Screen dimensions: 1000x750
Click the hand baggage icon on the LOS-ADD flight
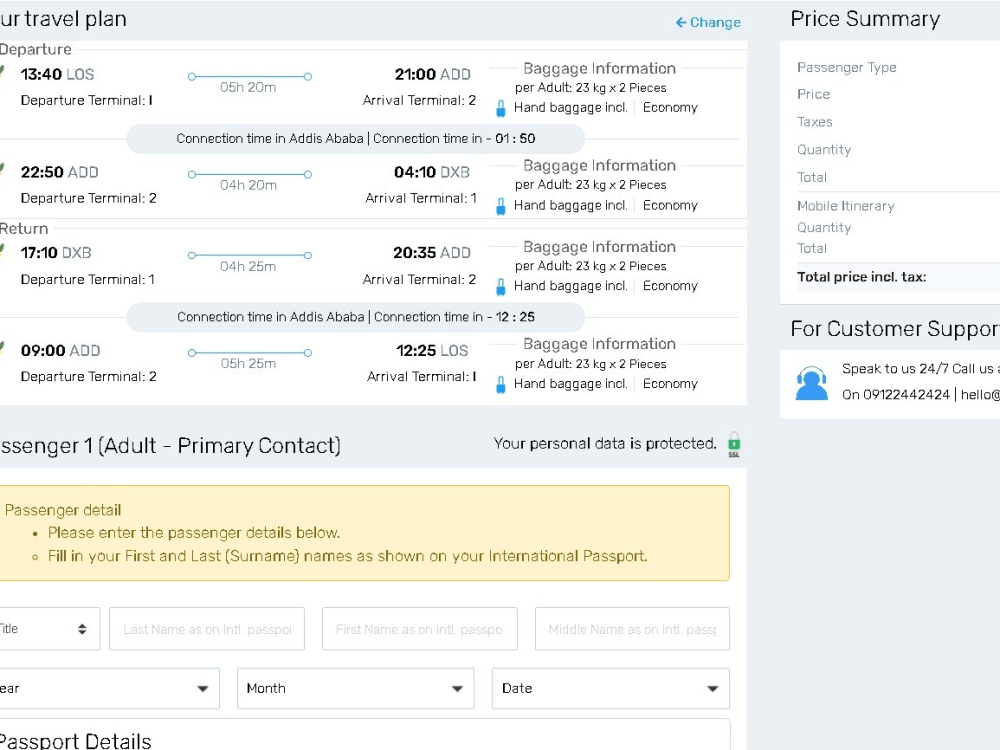(500, 109)
